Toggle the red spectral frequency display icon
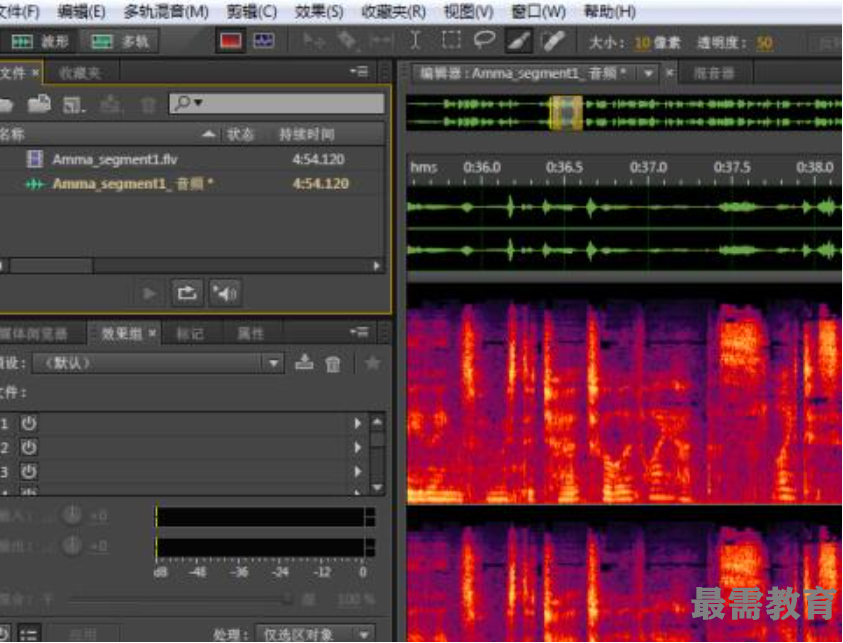The width and height of the screenshot is (843, 643). click(x=231, y=41)
